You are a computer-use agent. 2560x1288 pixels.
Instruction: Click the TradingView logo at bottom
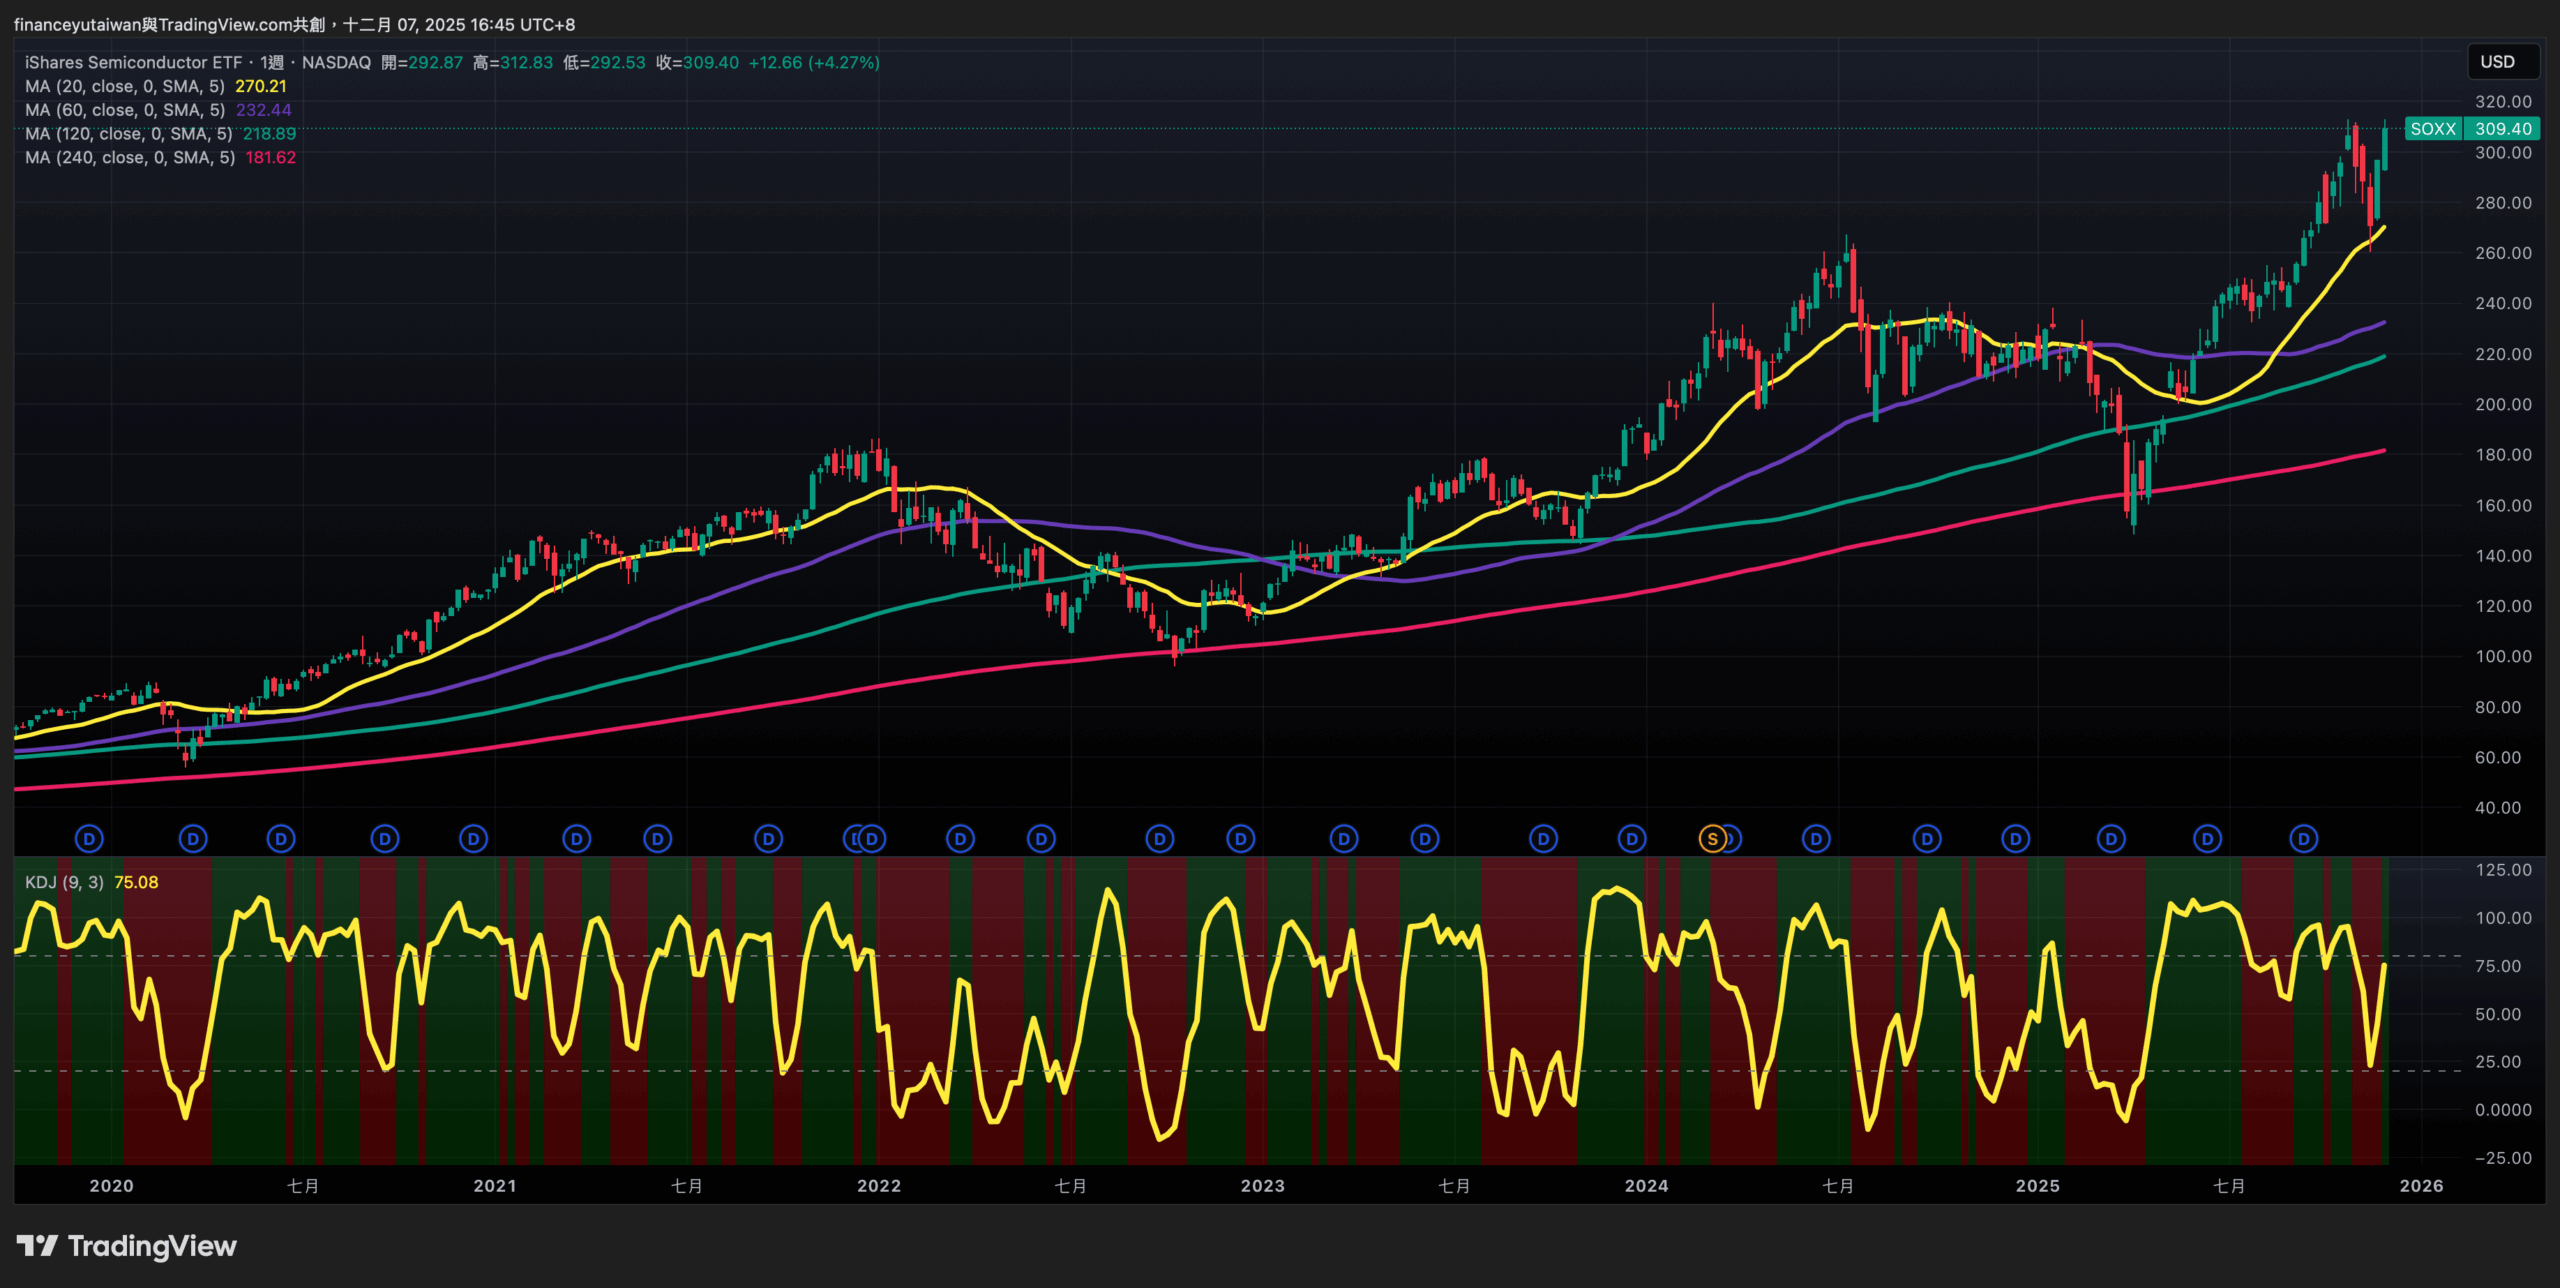tap(127, 1246)
